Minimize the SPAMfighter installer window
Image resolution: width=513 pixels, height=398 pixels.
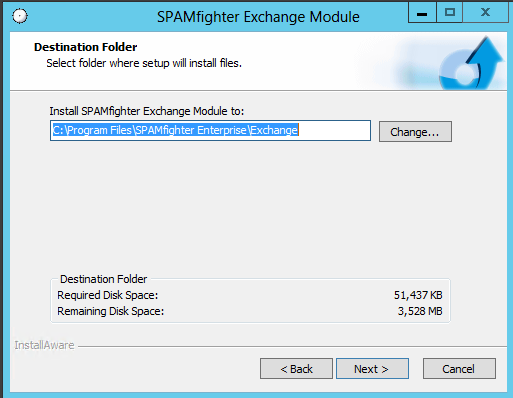[422, 13]
